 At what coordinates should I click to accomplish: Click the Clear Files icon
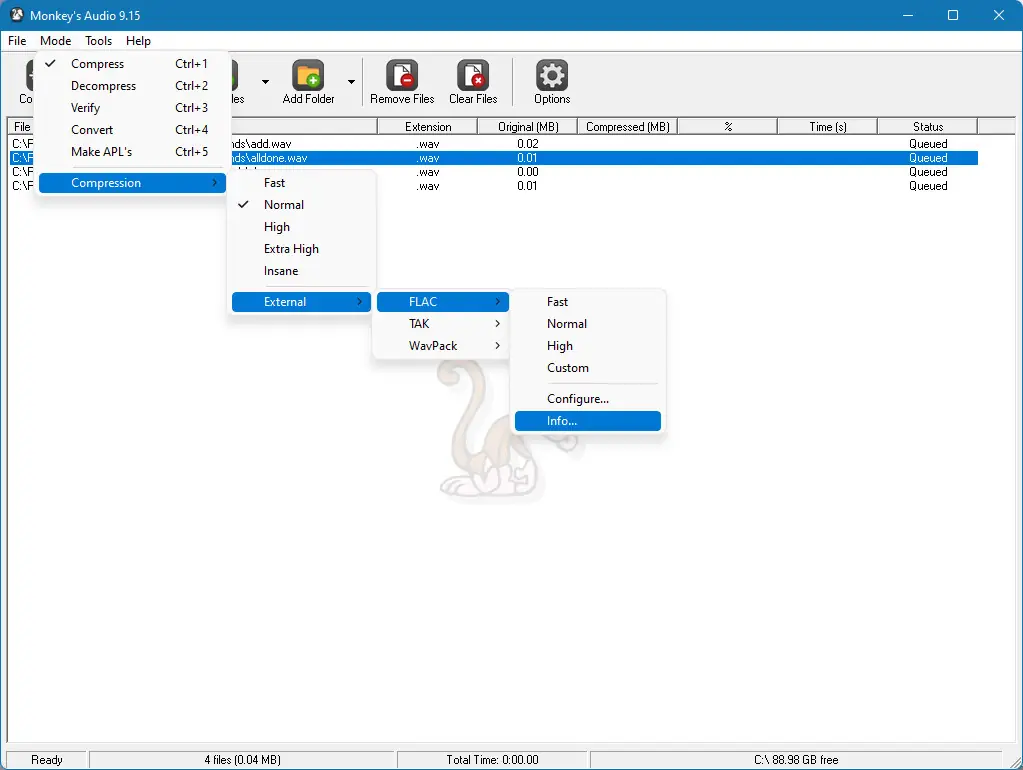pyautogui.click(x=473, y=76)
